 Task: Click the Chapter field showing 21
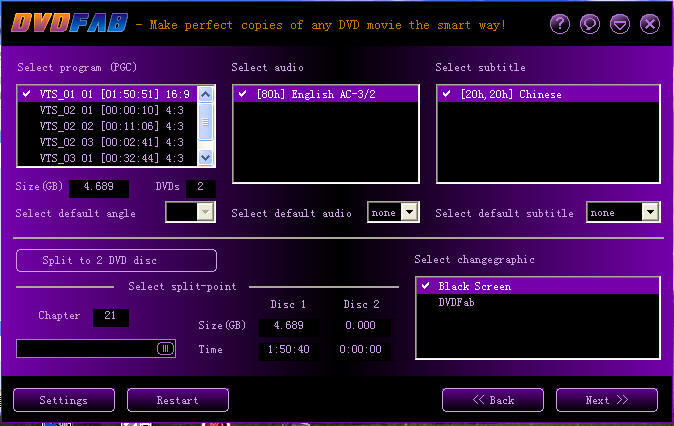110,317
